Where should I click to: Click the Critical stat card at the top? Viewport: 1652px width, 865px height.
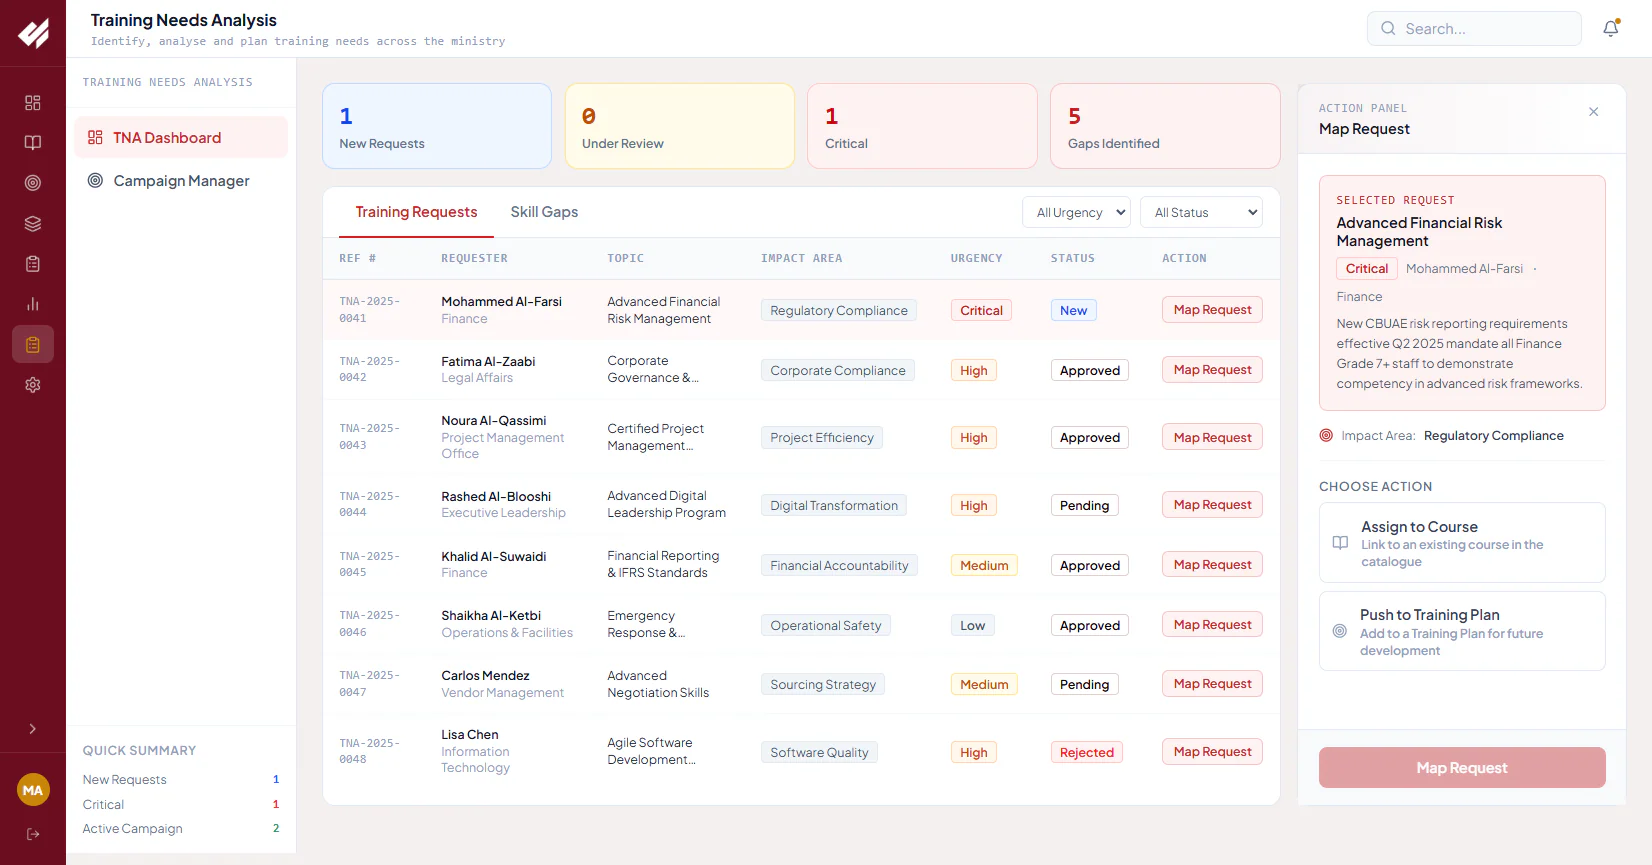(922, 126)
